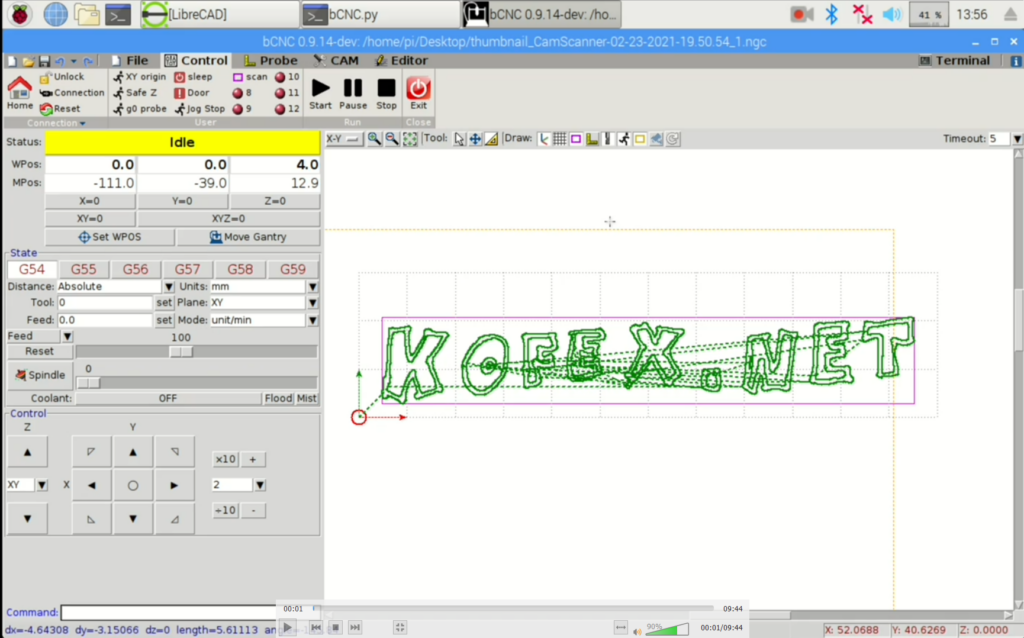Expand the Connection group arrow
Screen dimensions: 1024x638
[x=82, y=123]
